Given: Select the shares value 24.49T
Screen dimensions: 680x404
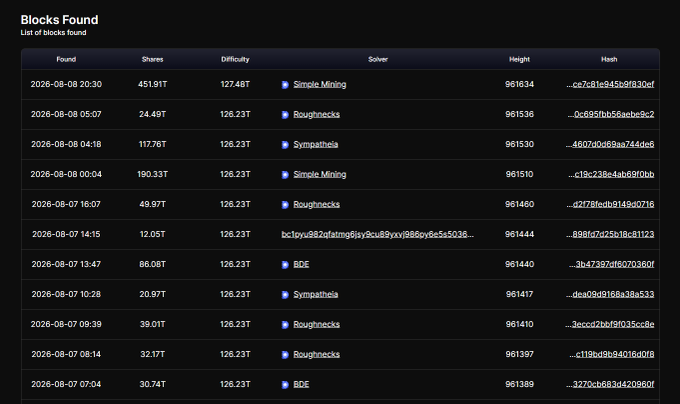Looking at the screenshot, I should click(153, 114).
